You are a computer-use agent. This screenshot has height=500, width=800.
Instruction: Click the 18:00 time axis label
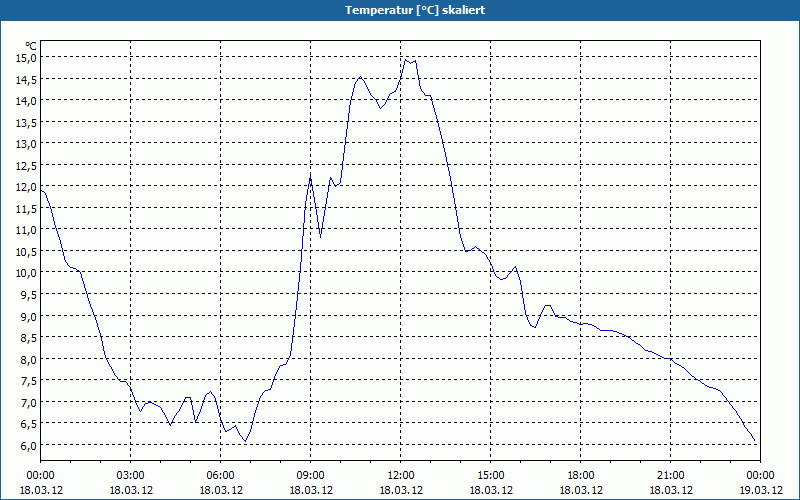coord(581,476)
